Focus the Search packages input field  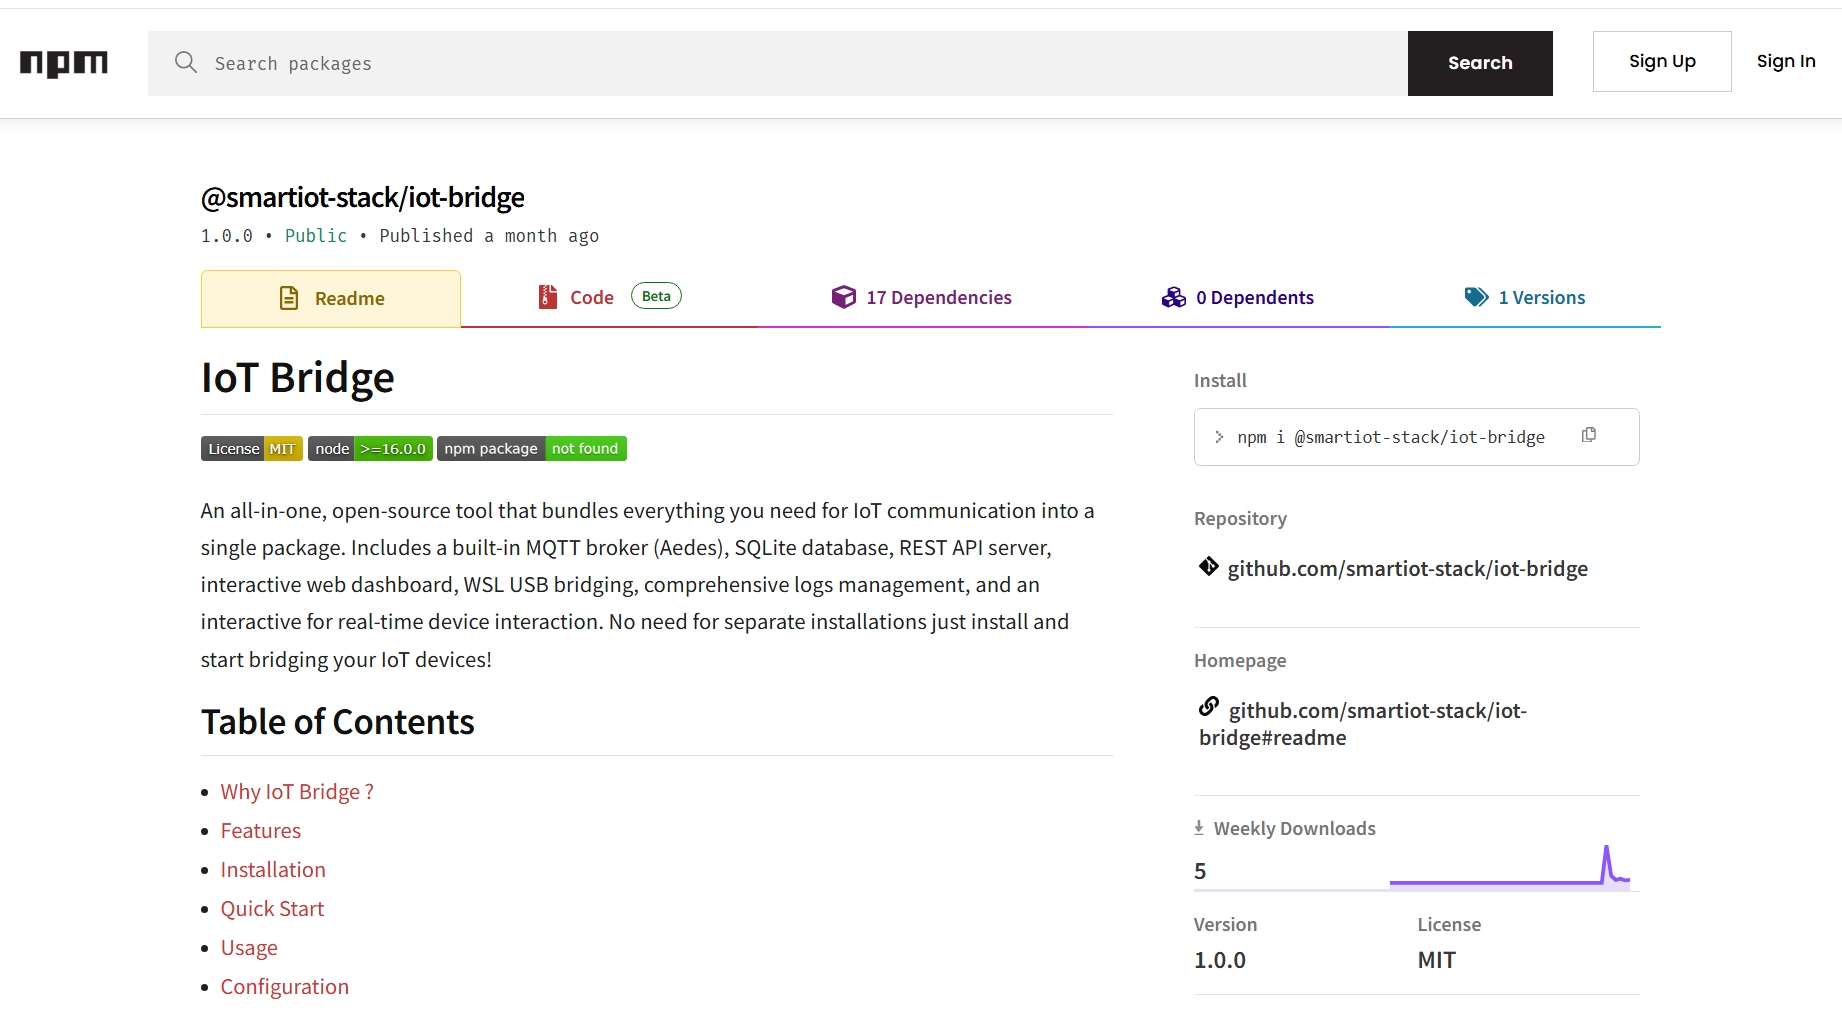click(778, 63)
